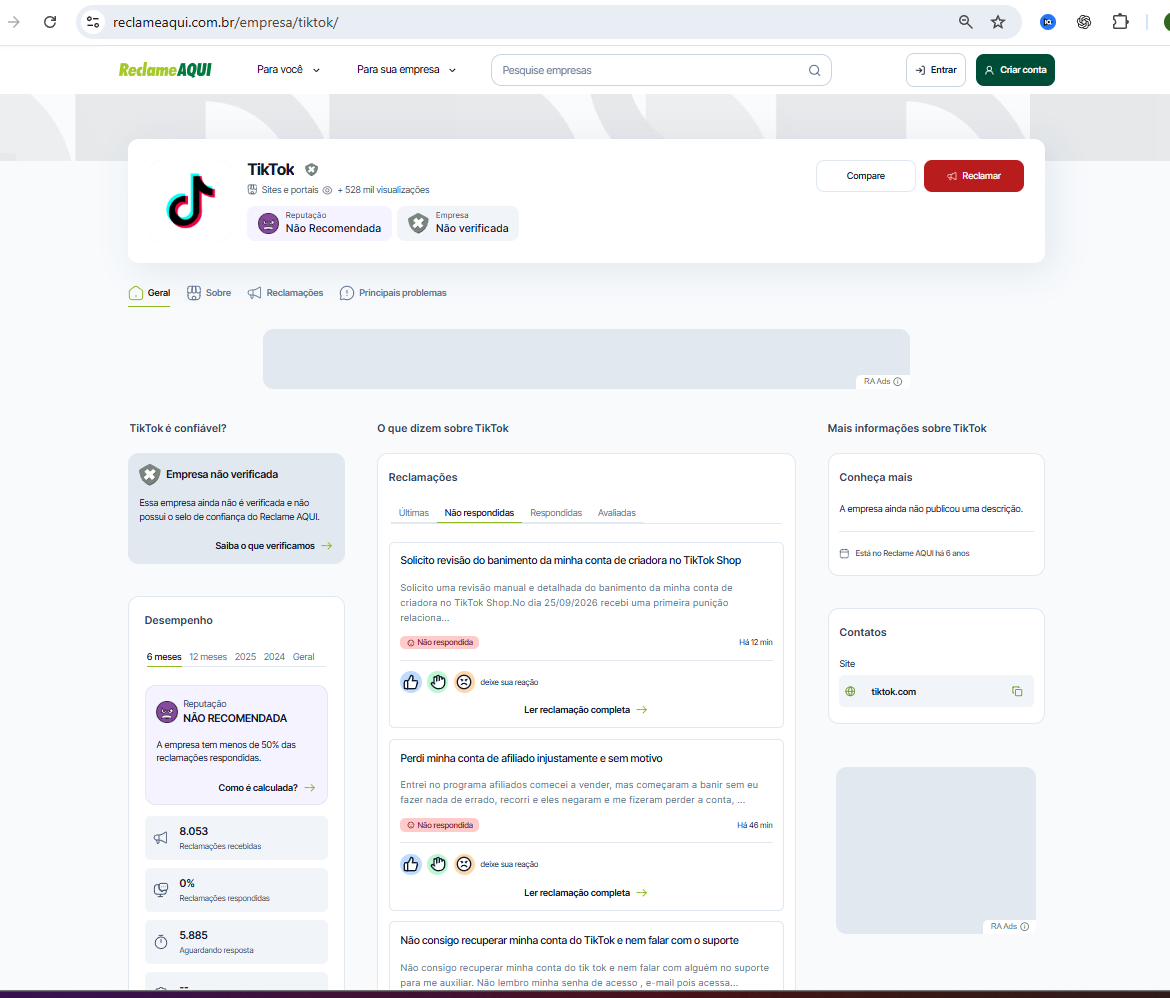1170x998 pixels.
Task: Open complaint Não consigo recuperar minha conta
Action: (x=569, y=941)
